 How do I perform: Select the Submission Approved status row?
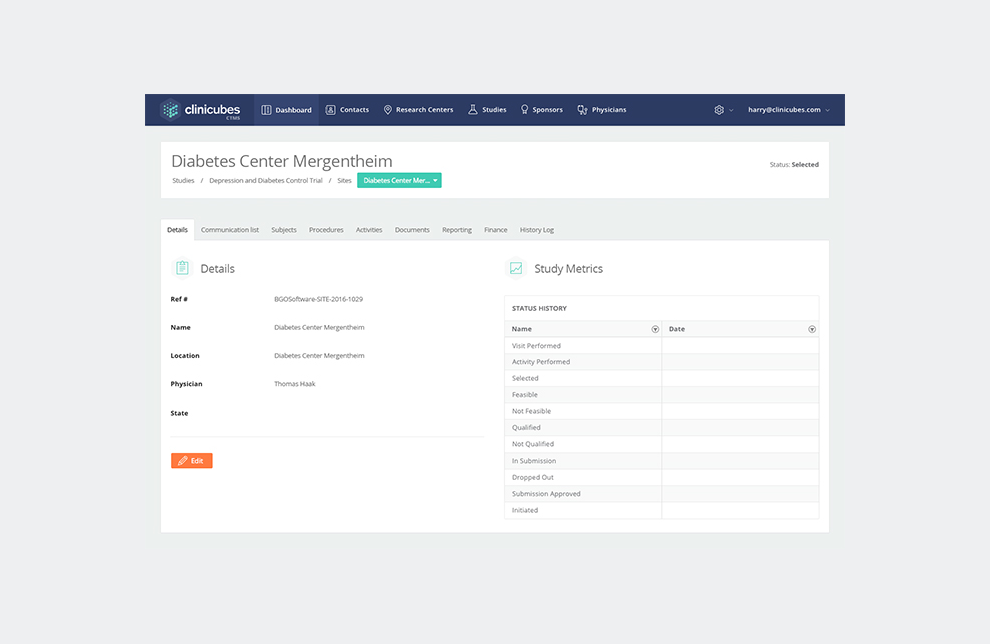662,494
